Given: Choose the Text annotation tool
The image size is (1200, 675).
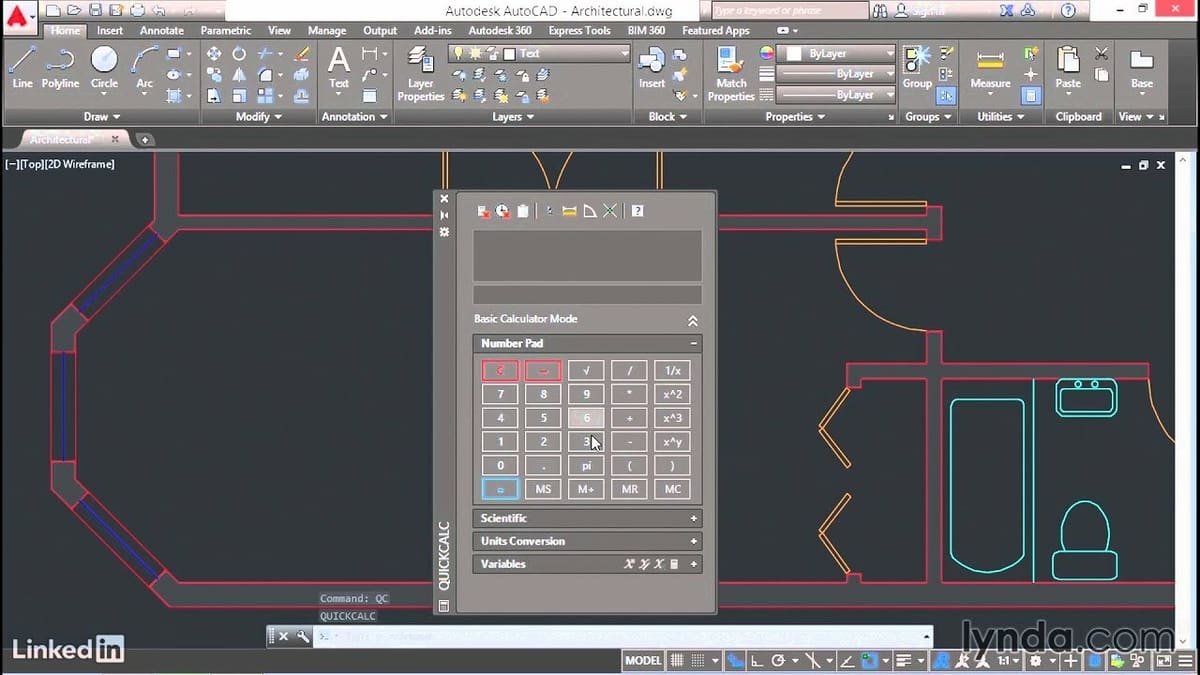Looking at the screenshot, I should point(339,67).
